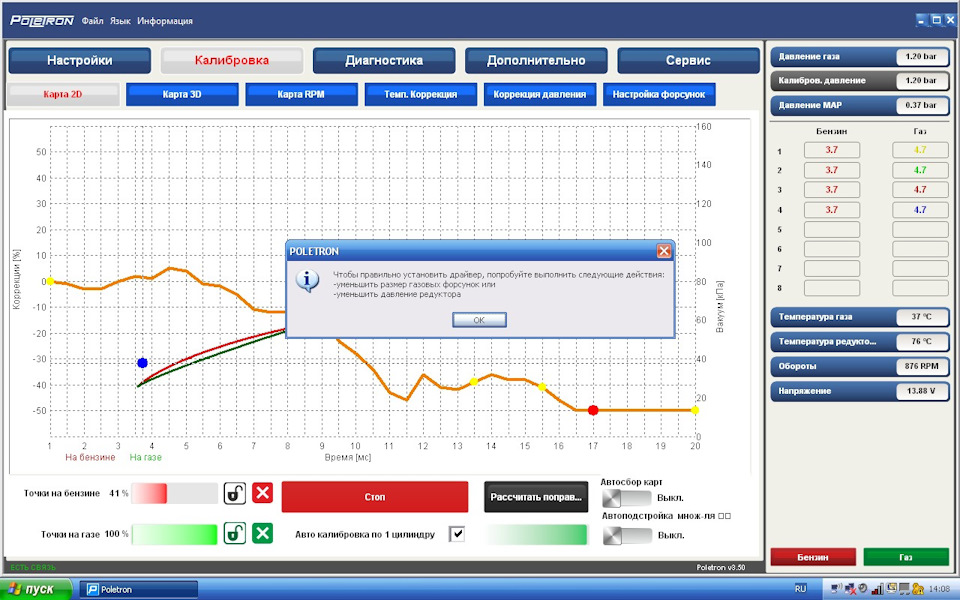Click the Poletron logo in the title bar
This screenshot has width=960, height=600.
point(42,21)
